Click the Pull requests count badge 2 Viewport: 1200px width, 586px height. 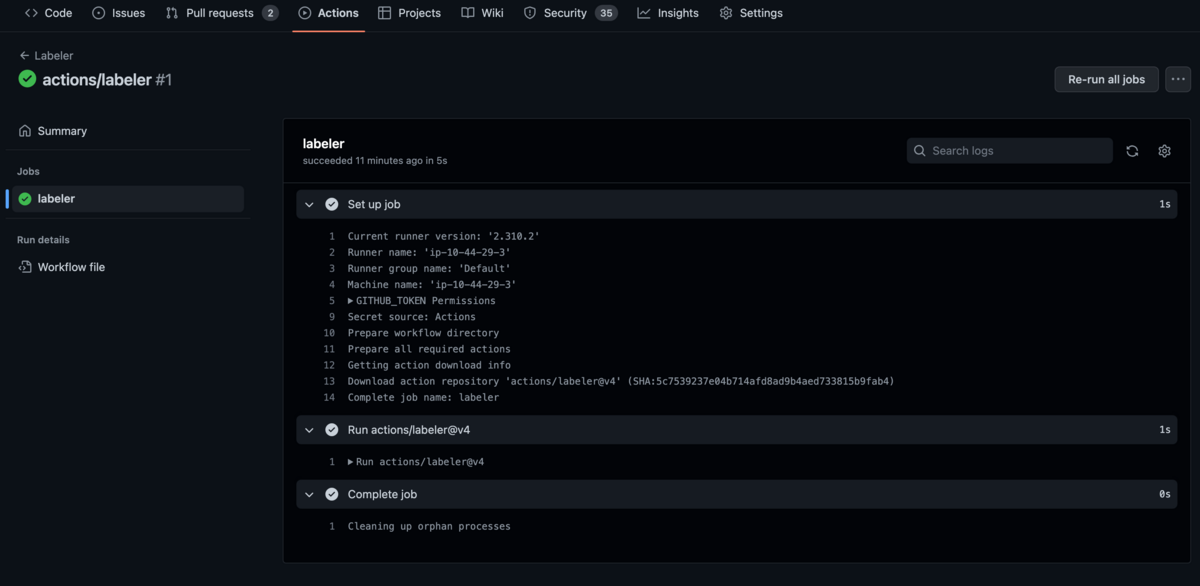click(270, 13)
